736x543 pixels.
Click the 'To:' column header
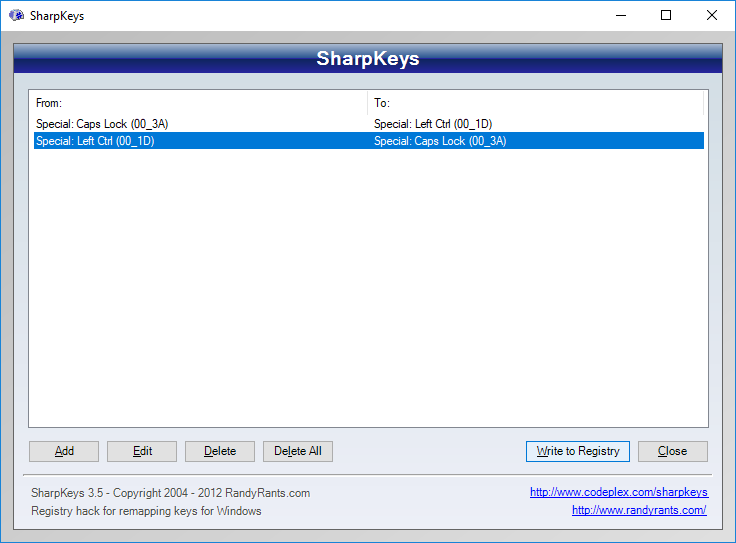point(535,103)
